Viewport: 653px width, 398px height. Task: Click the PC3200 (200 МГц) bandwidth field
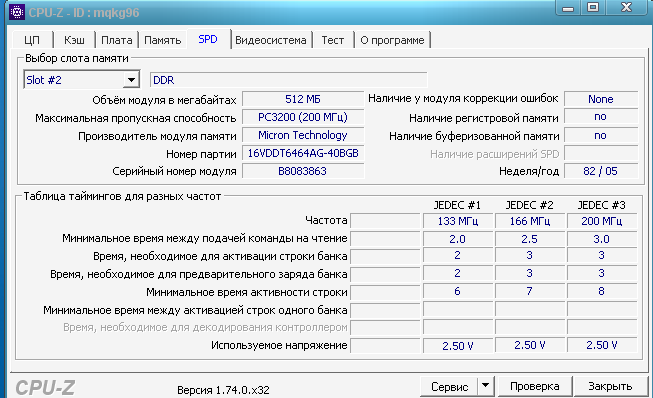[x=303, y=117]
